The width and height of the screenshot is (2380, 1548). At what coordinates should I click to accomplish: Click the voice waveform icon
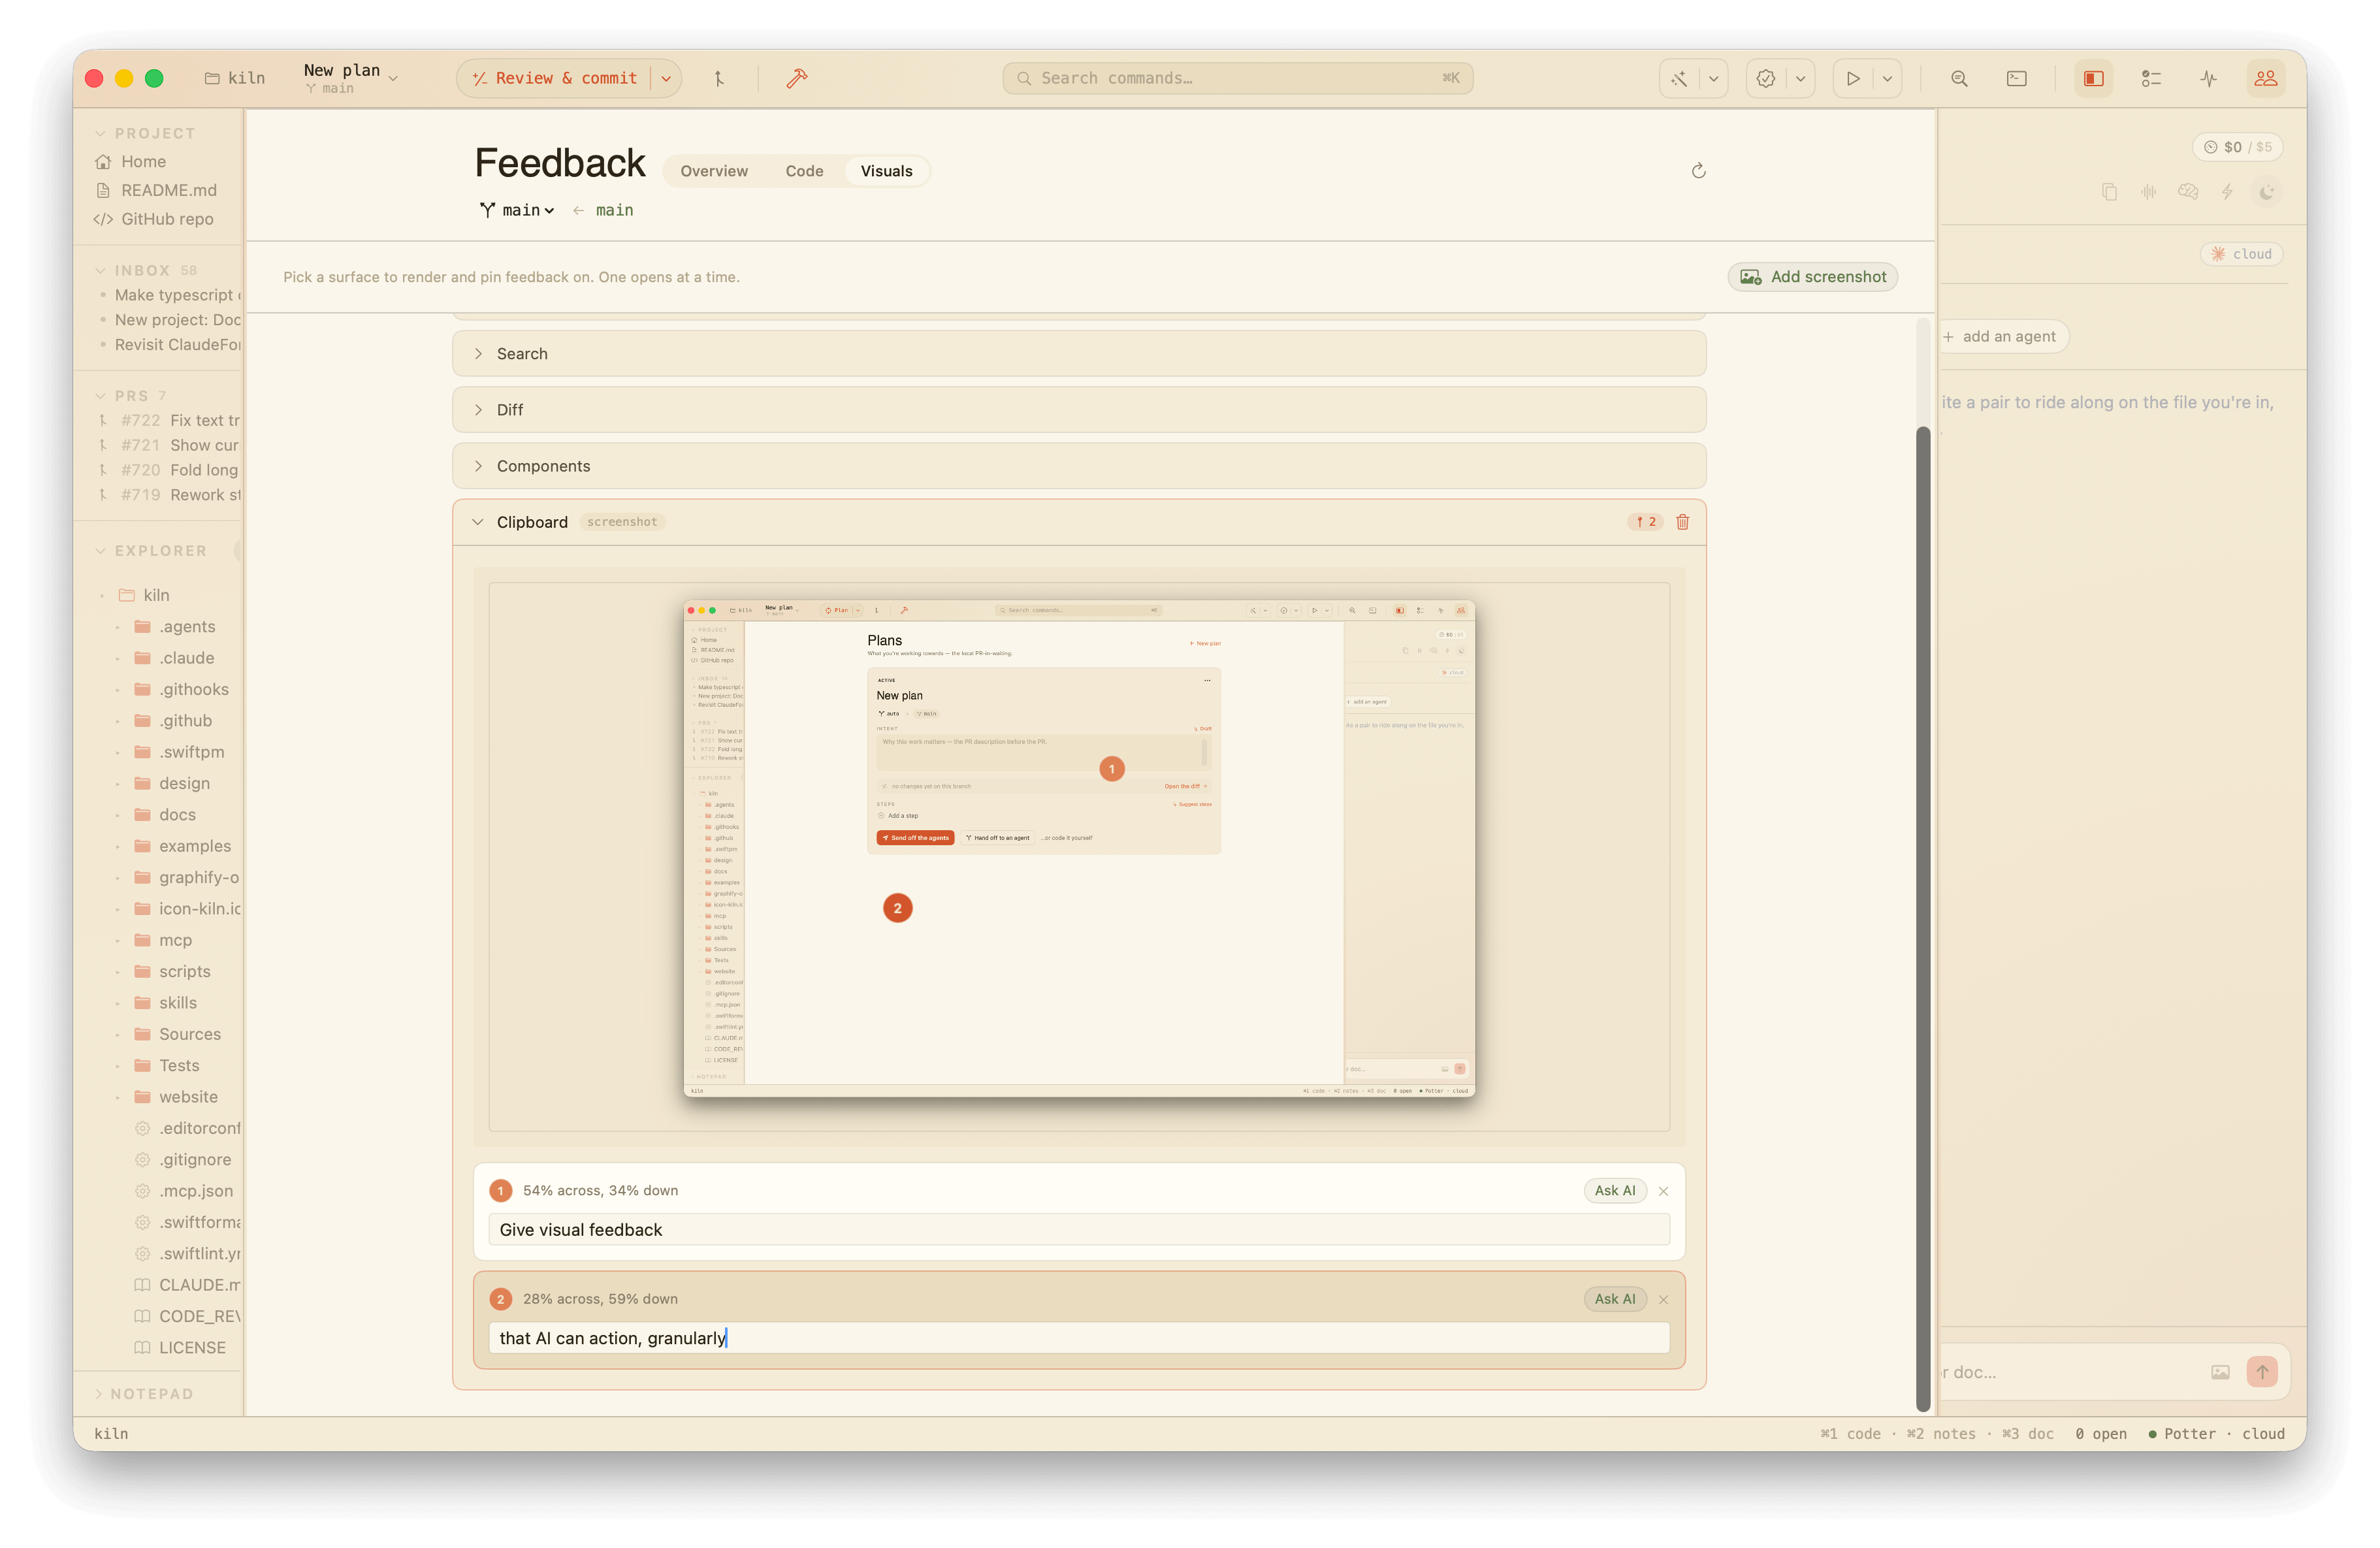[2149, 192]
